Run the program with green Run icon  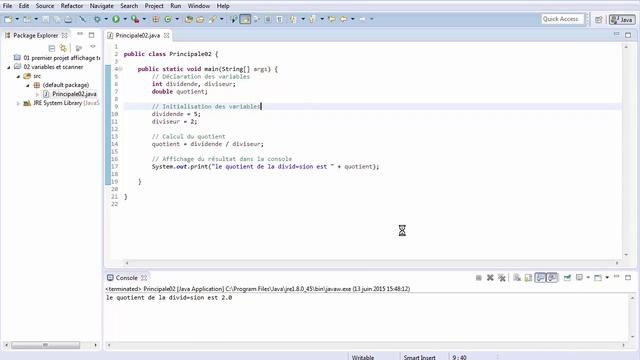click(x=116, y=19)
